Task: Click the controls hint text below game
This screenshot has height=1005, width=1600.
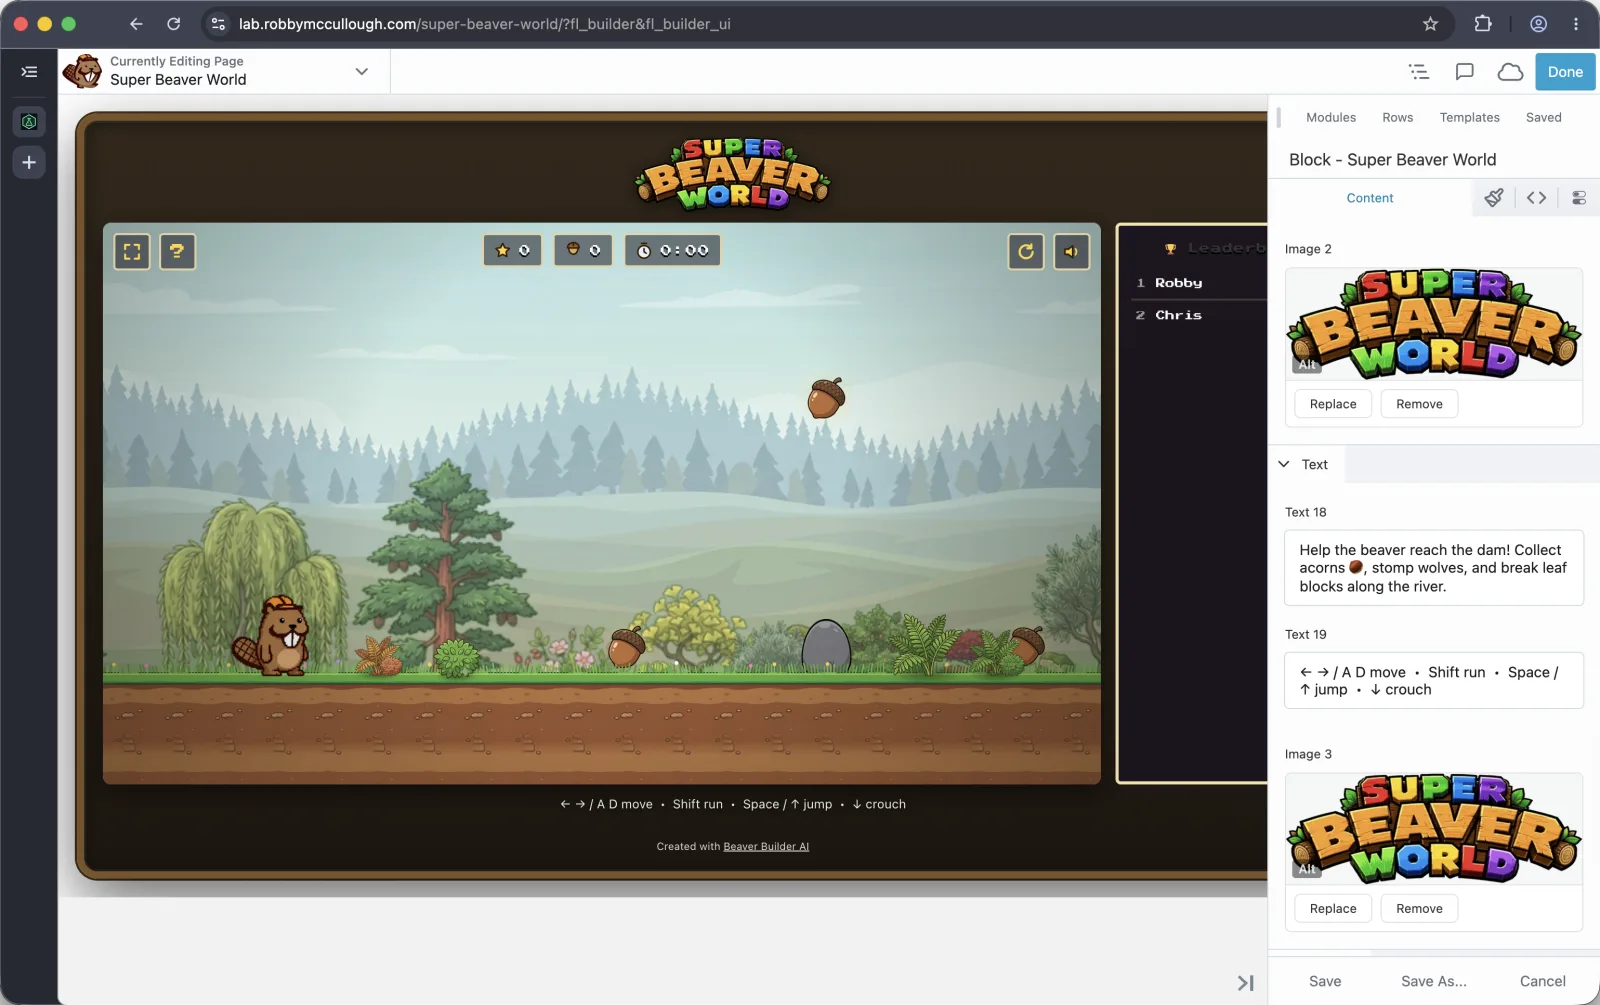Action: point(733,804)
